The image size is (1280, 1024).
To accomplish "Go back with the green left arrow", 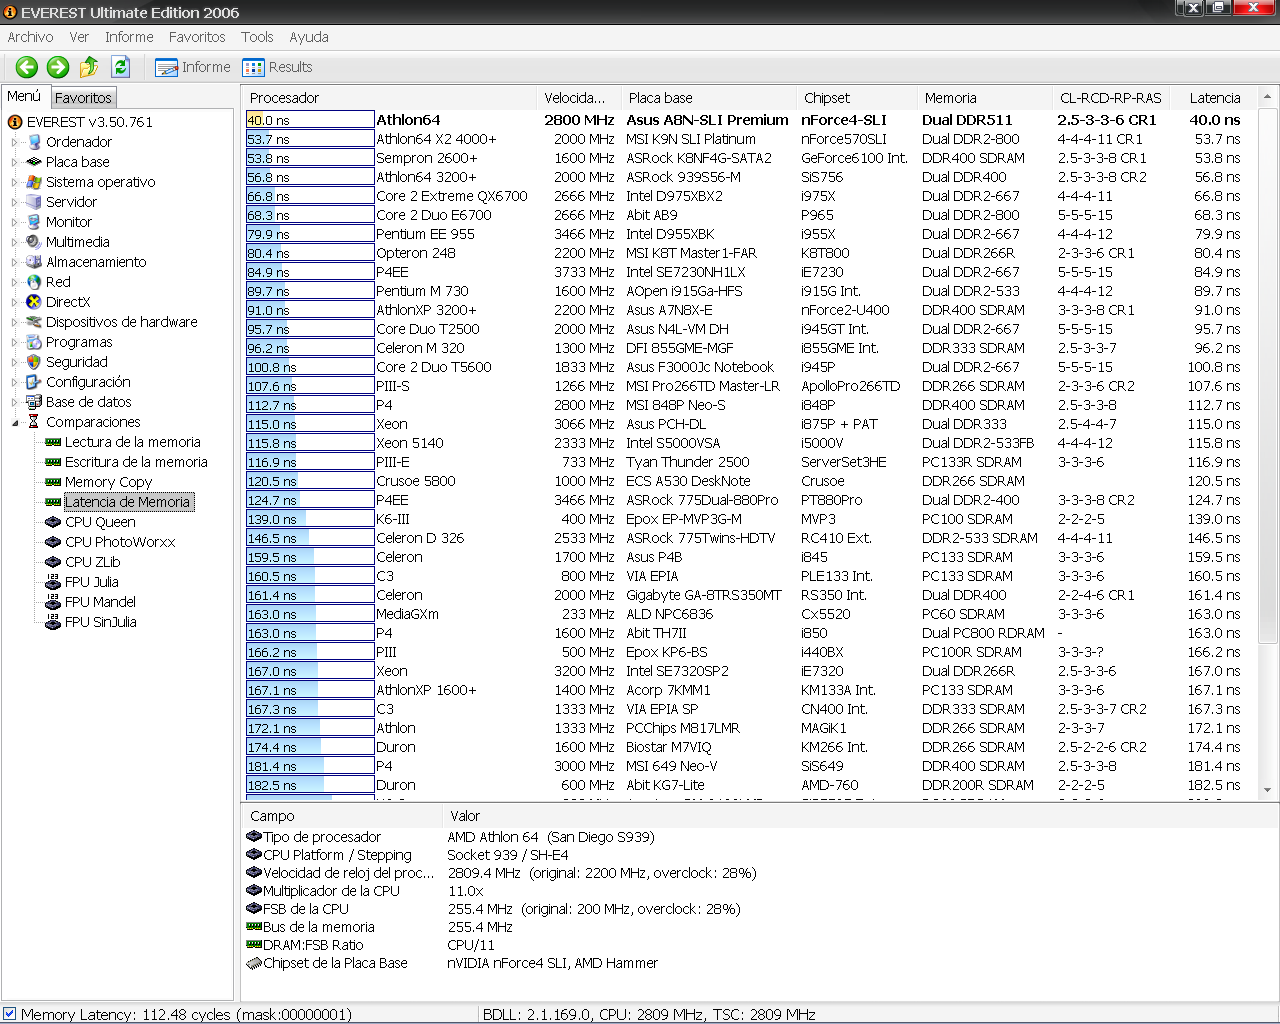I will pyautogui.click(x=27, y=67).
